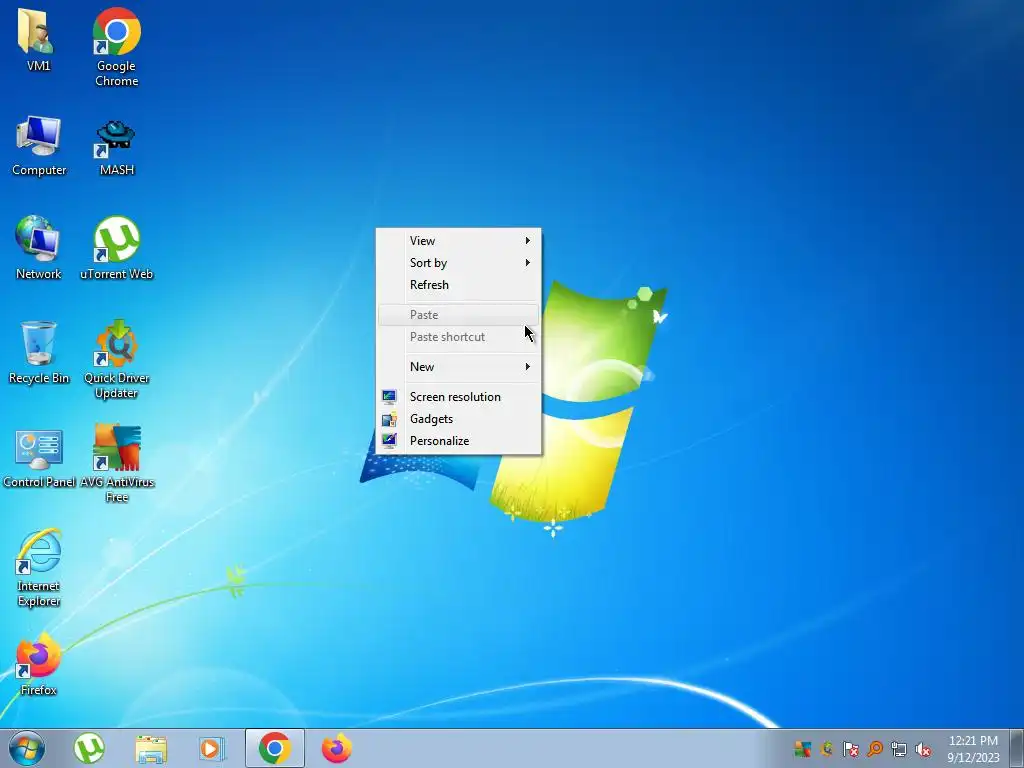Select the Internet Explorer desktop shortcut

(x=39, y=568)
